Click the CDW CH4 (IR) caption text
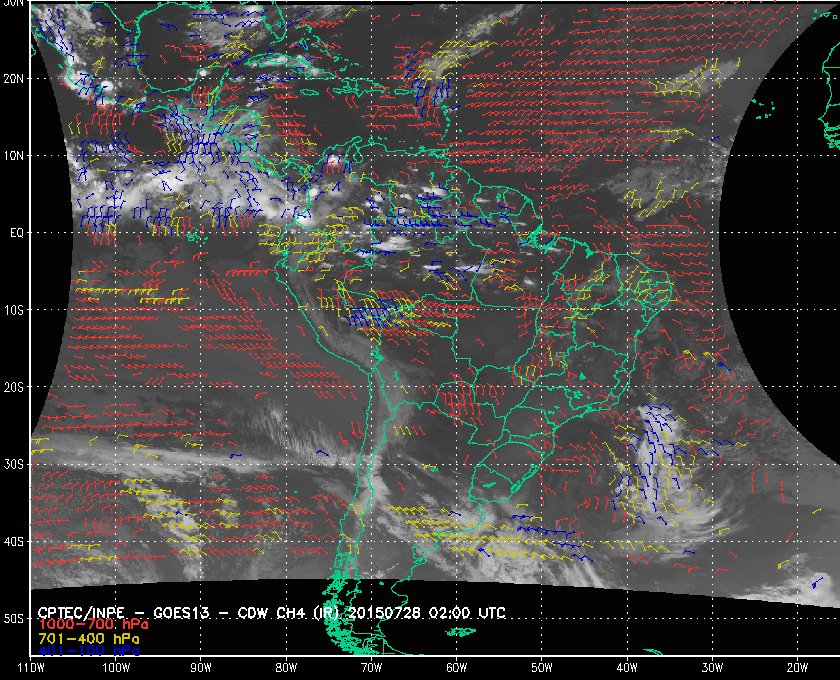Viewport: 840px width, 680px height. 290,613
